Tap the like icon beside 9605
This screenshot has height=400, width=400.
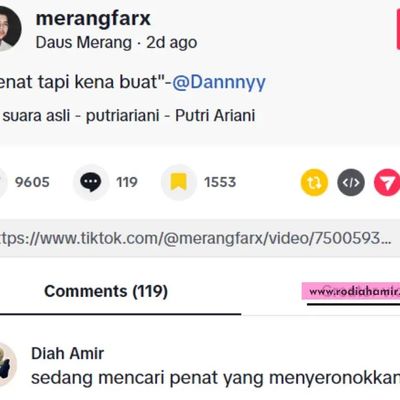(2, 182)
